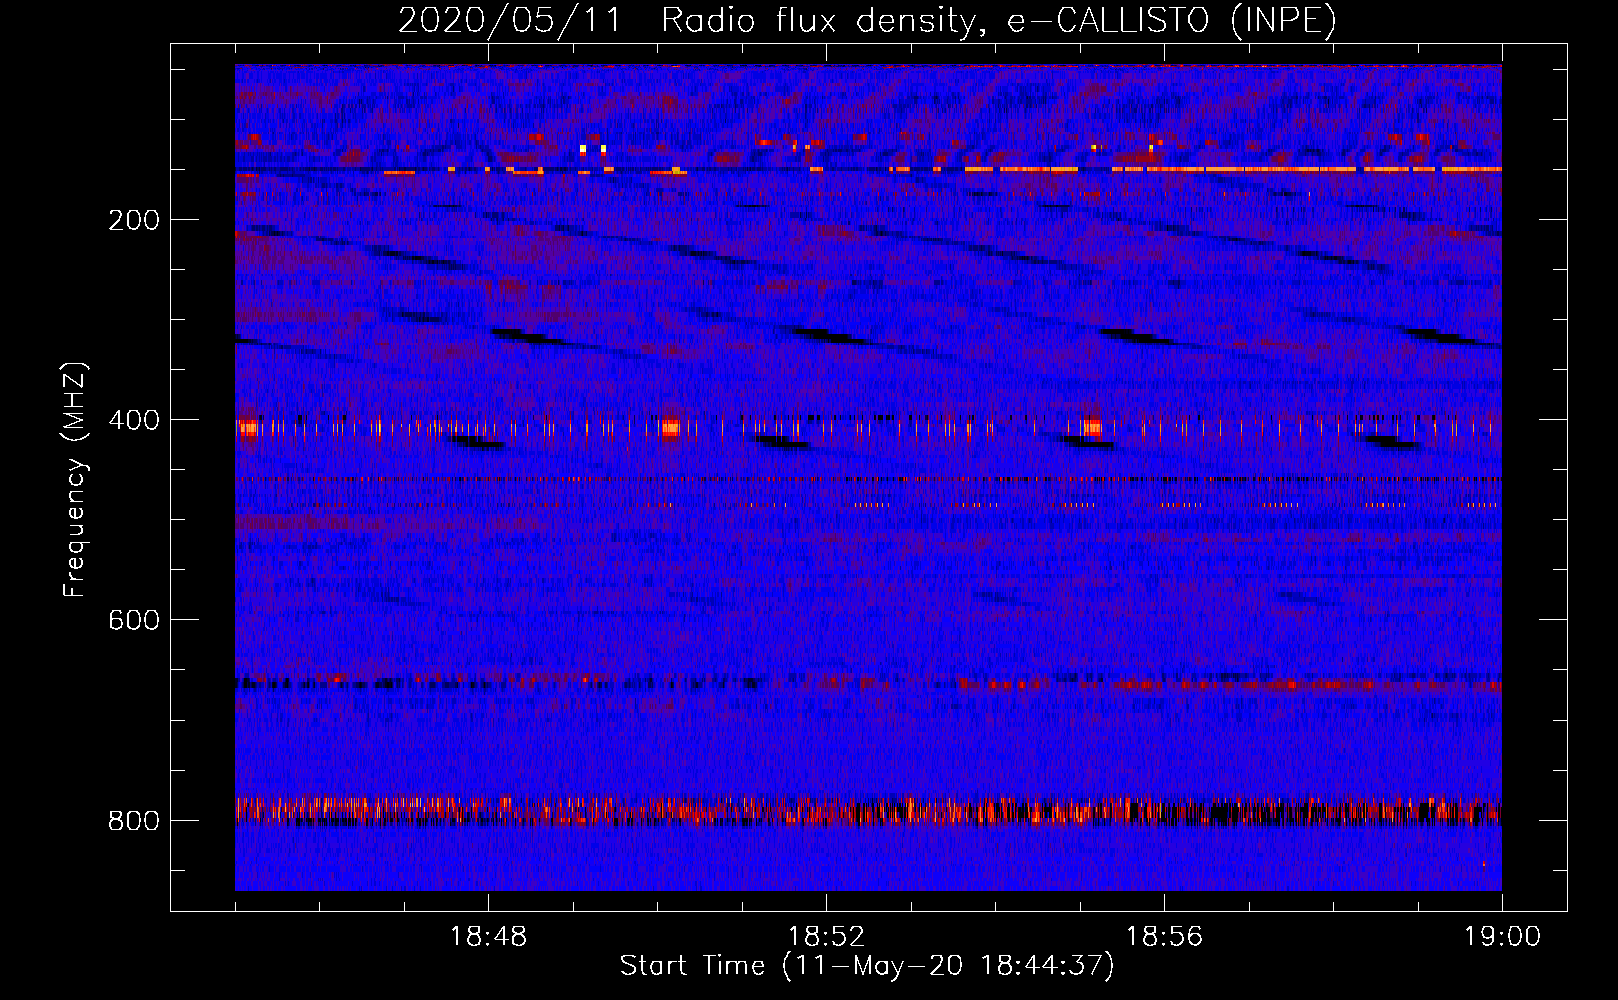Image resolution: width=1618 pixels, height=1000 pixels.
Task: Click the 19:00 time tick label
Action: pyautogui.click(x=1502, y=937)
